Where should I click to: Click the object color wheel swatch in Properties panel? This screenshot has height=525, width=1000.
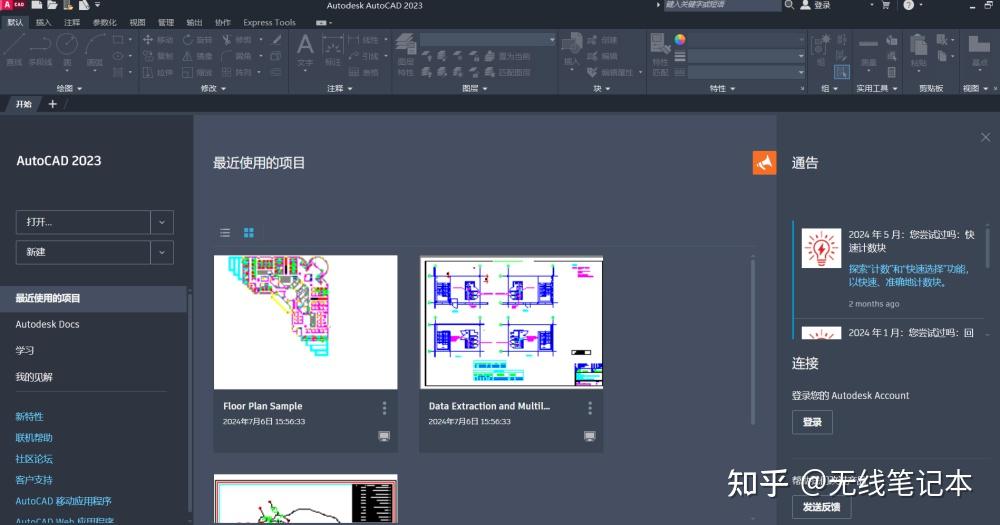680,40
